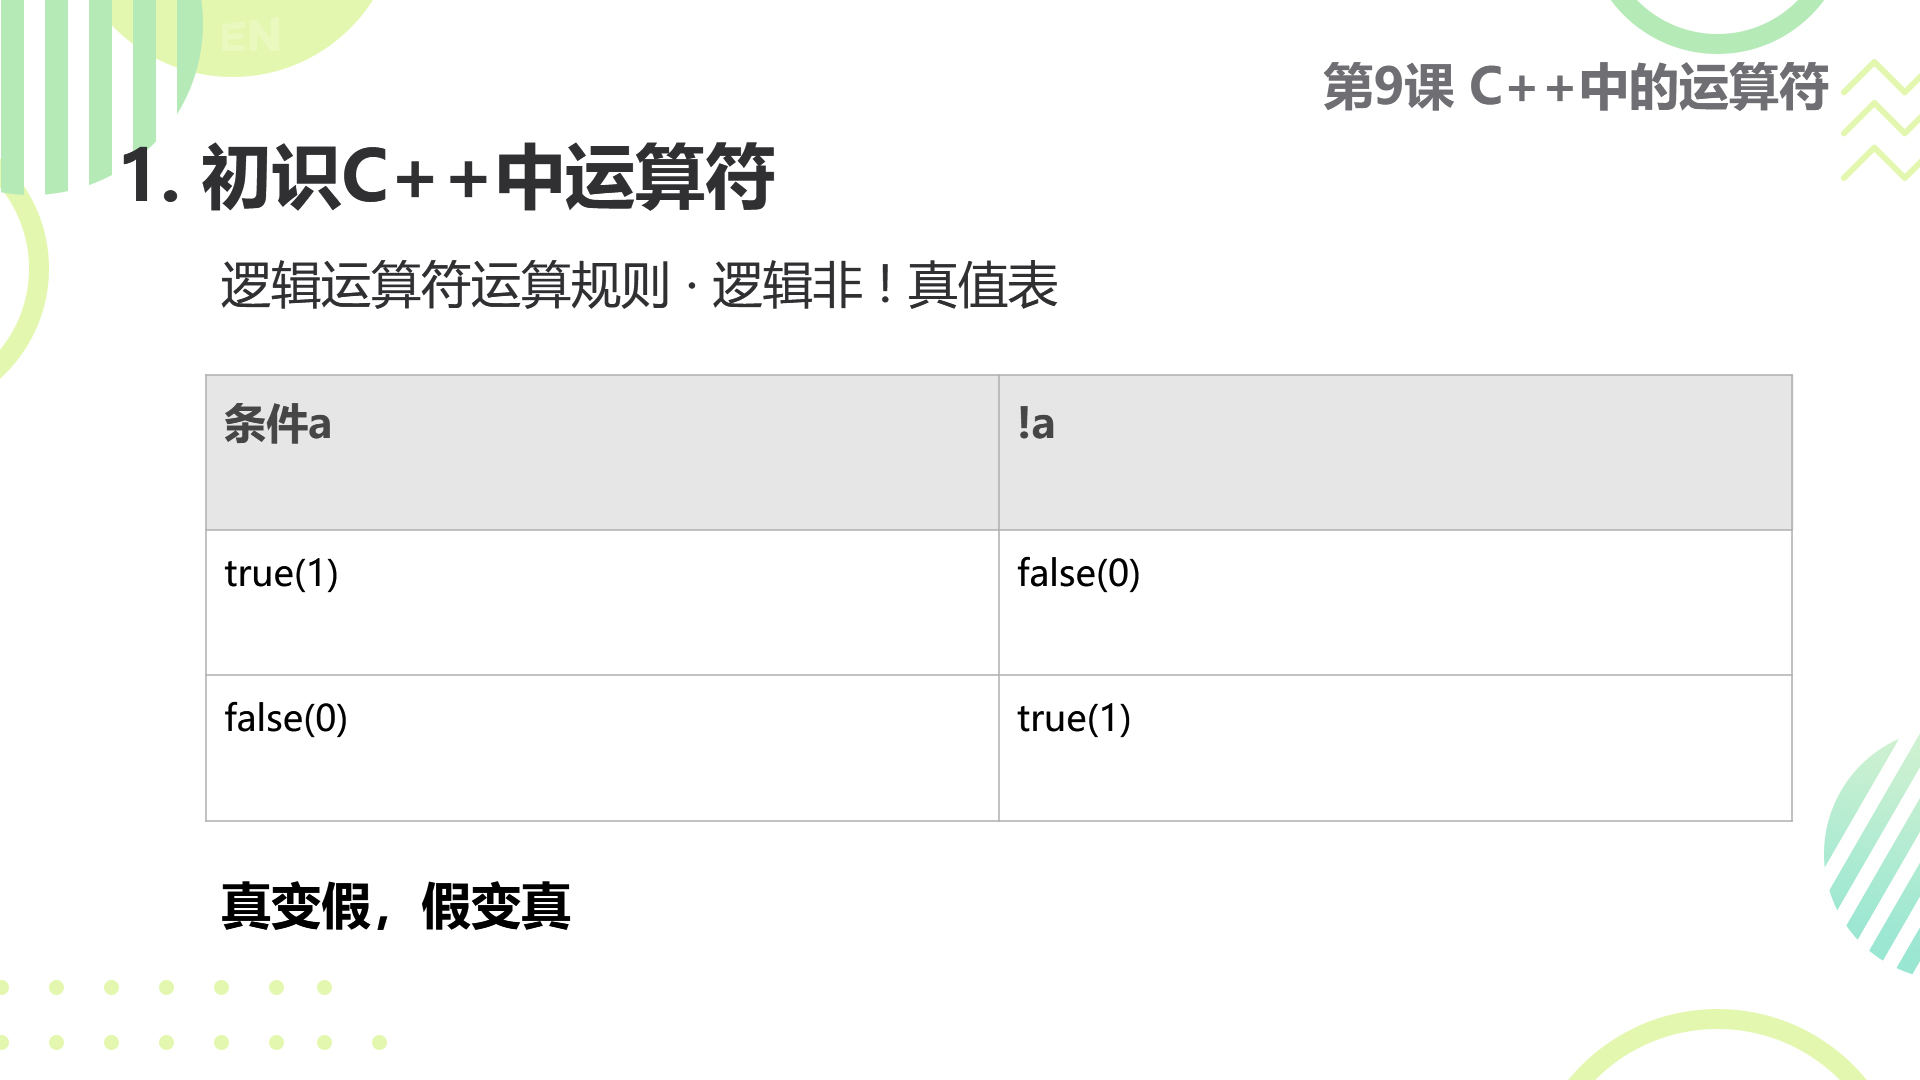Click the number 1. before the title

coord(150,177)
